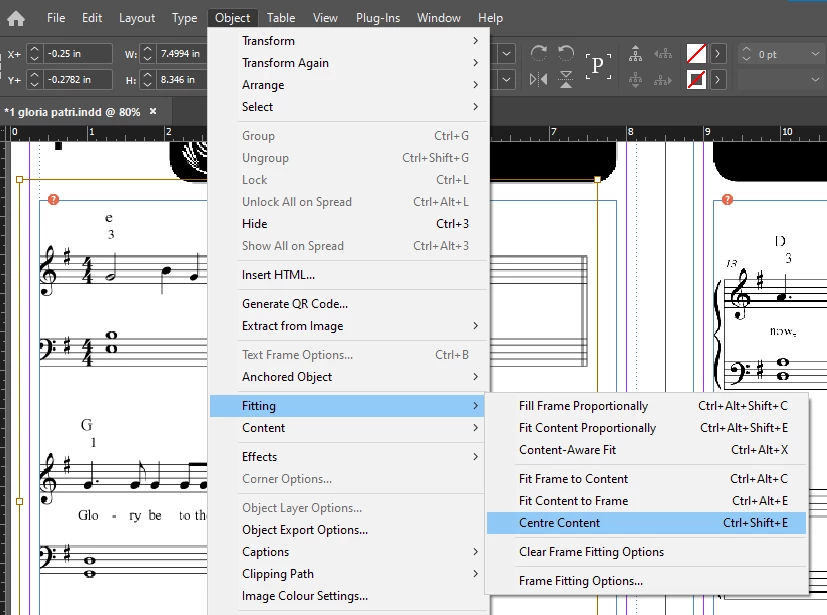827x615 pixels.
Task: Open the Plug-Ins menu
Action: tap(378, 18)
